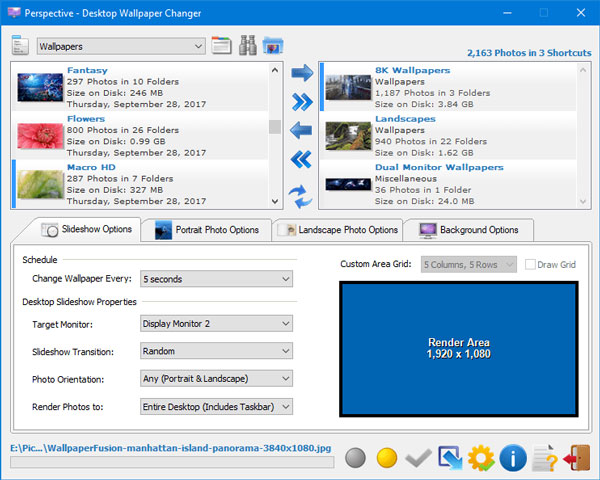Open the Background Options tab

click(468, 230)
